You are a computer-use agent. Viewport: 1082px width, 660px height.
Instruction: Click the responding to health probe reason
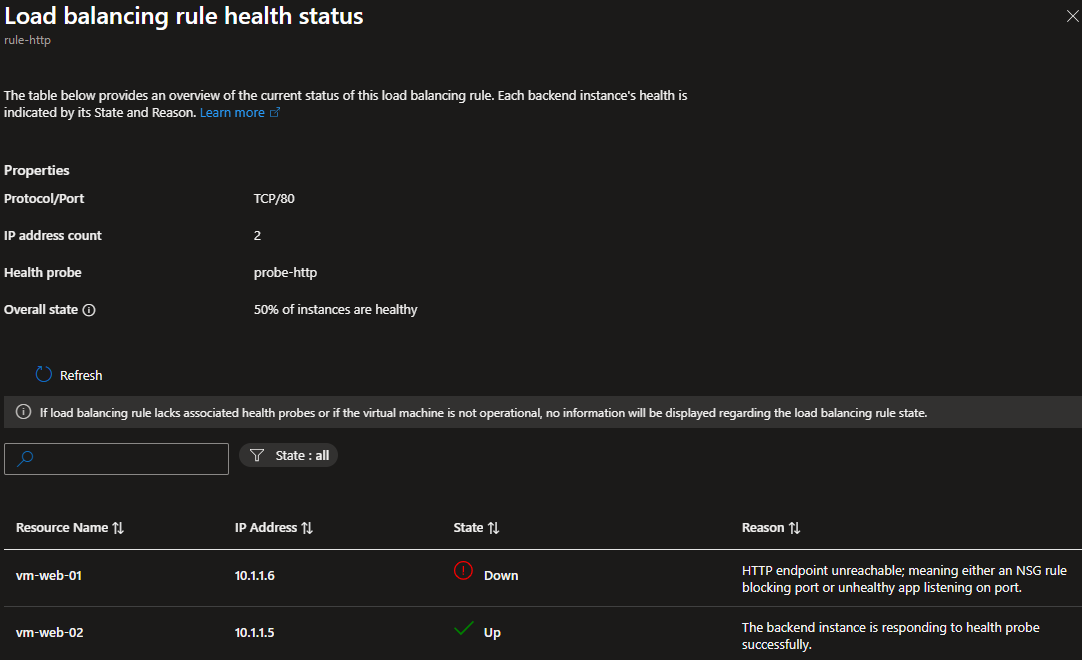(891, 636)
